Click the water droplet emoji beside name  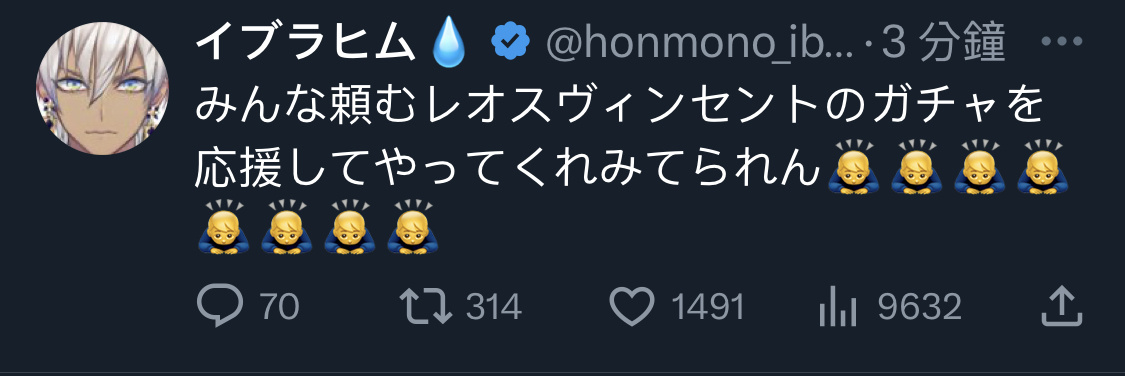[x=450, y=44]
